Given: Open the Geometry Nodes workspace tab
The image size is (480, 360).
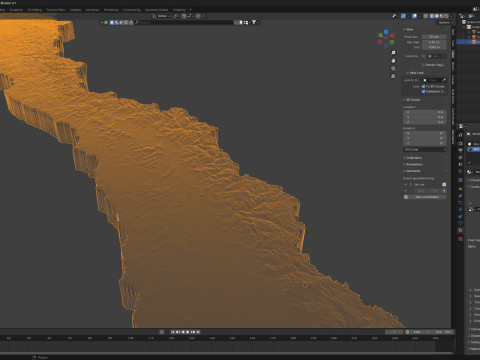Looking at the screenshot, I should [156, 10].
